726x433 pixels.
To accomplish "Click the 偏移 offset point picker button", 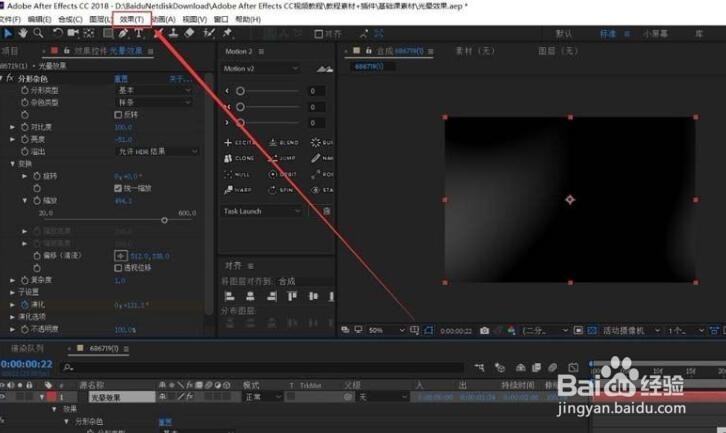I will (120, 256).
